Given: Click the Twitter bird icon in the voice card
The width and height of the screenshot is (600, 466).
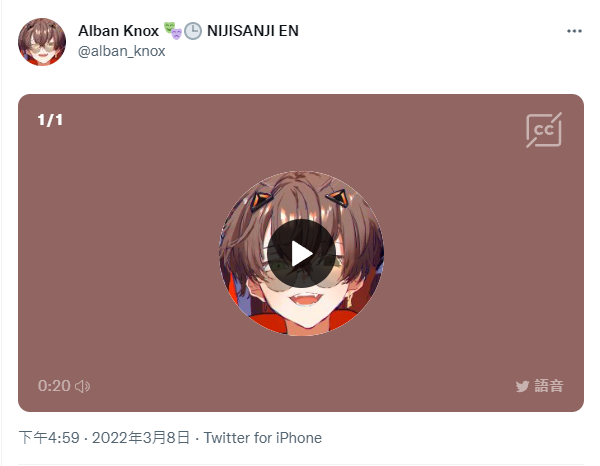Looking at the screenshot, I should click(522, 386).
